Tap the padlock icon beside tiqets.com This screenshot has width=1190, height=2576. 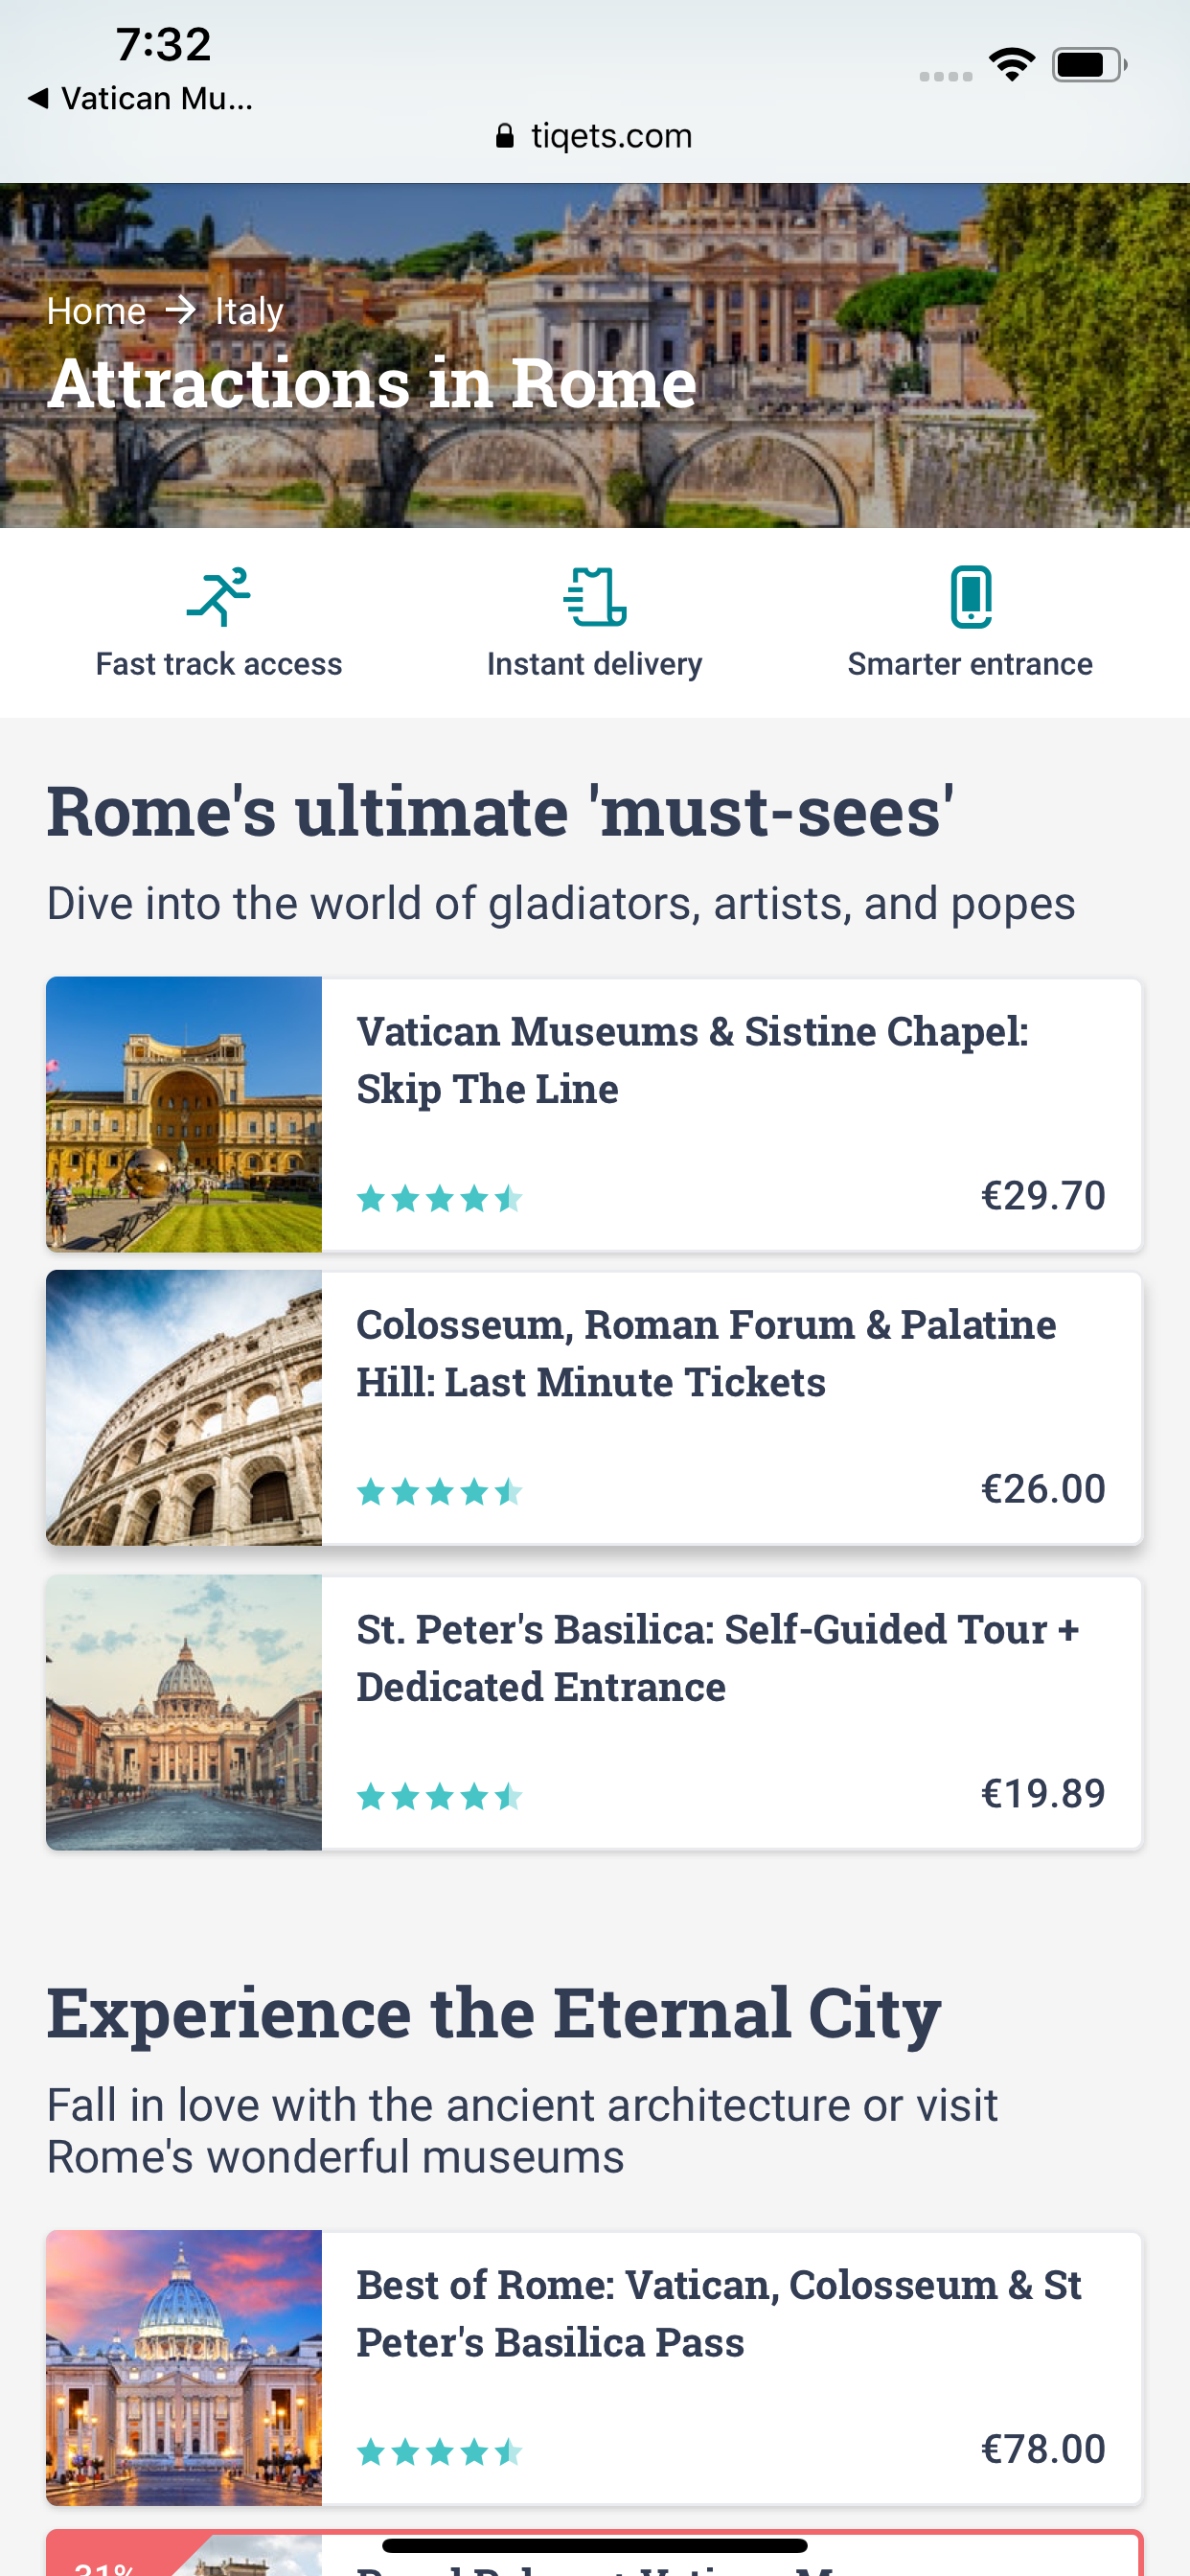(x=505, y=136)
